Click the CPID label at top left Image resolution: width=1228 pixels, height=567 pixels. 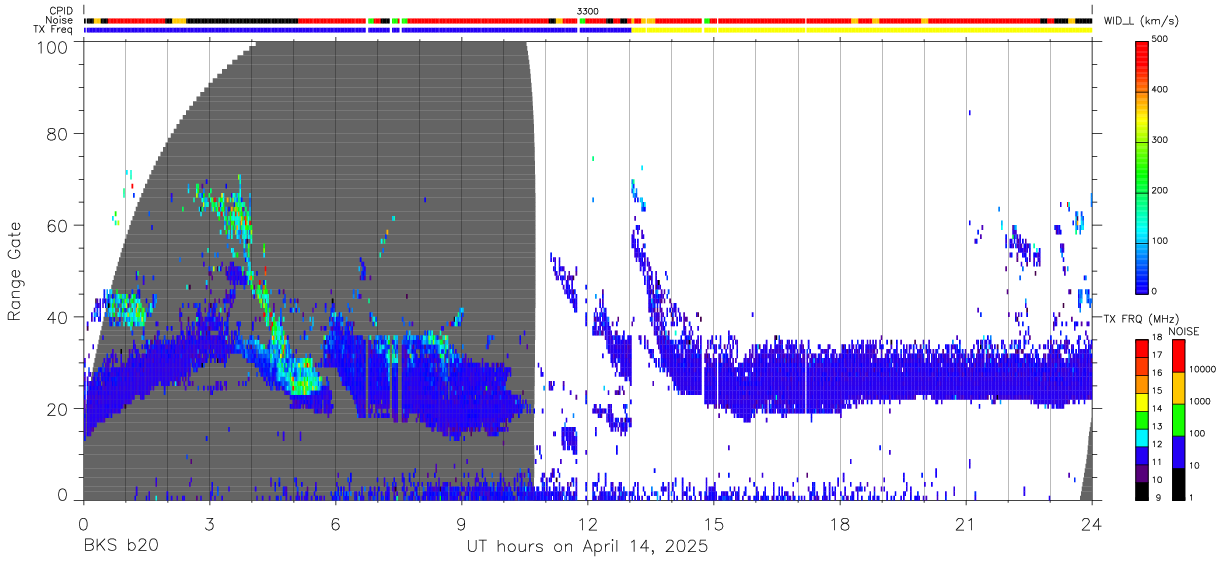61,11
